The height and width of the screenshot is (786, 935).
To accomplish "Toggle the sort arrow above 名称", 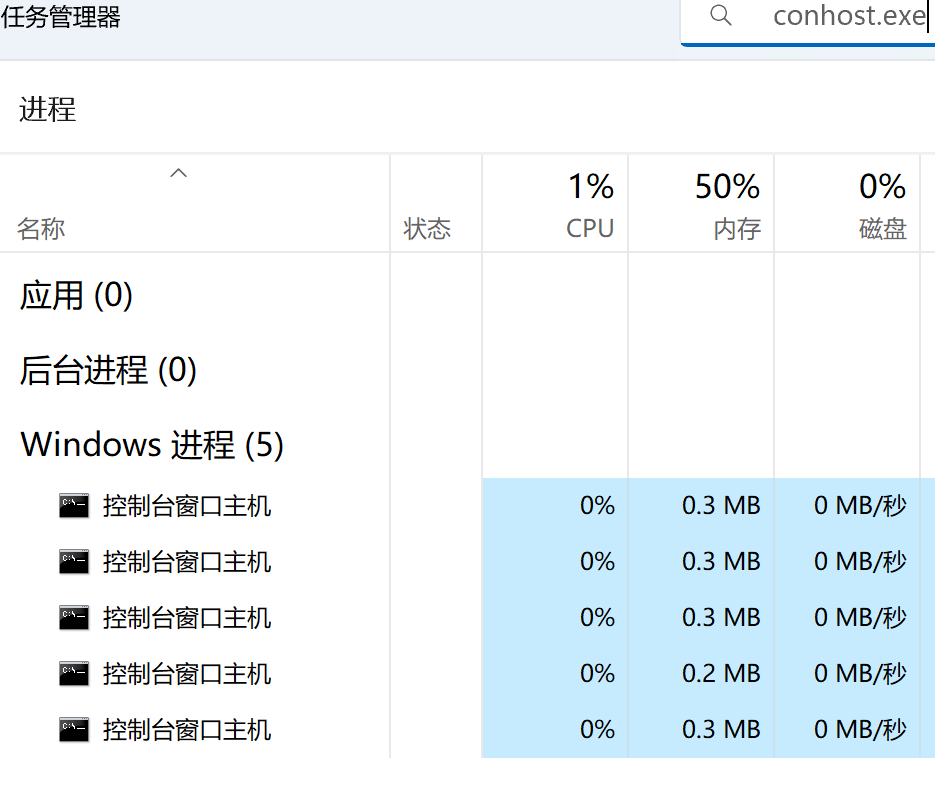I will pyautogui.click(x=178, y=174).
